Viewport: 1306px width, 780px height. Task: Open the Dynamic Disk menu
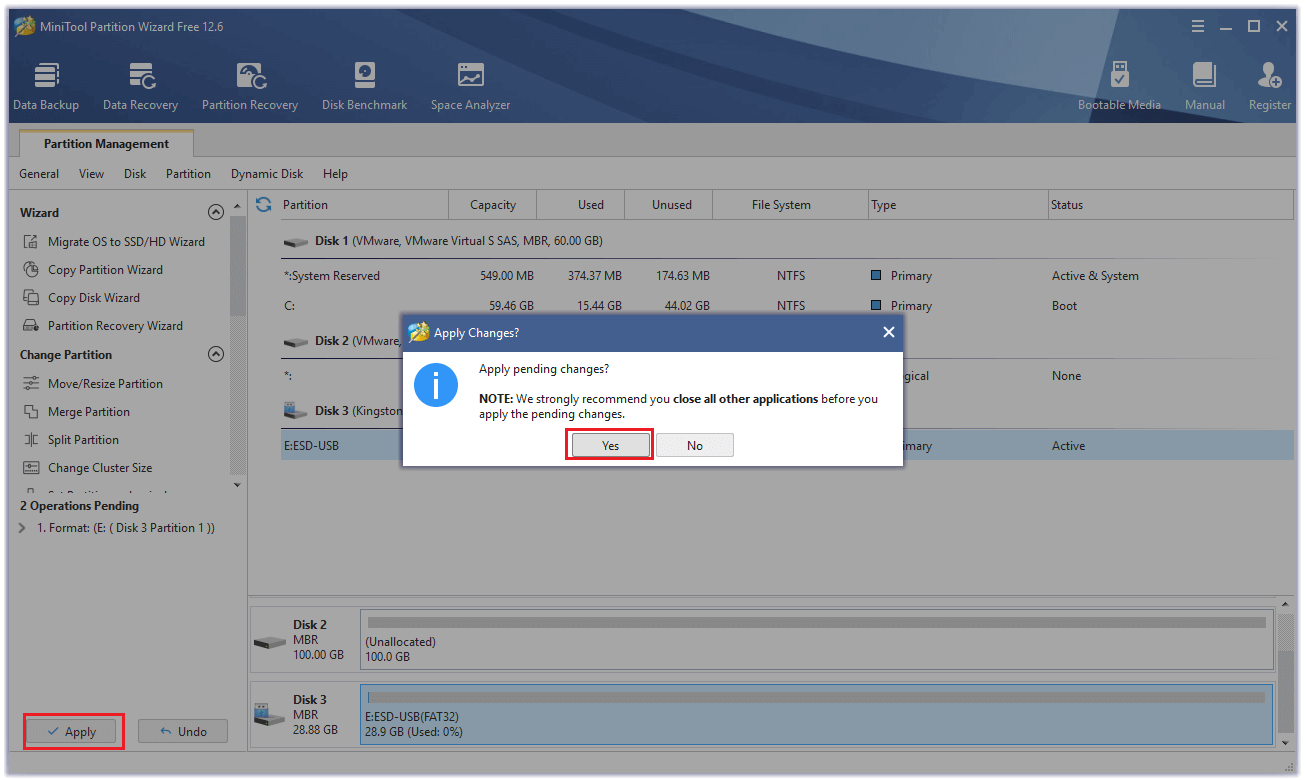coord(267,174)
